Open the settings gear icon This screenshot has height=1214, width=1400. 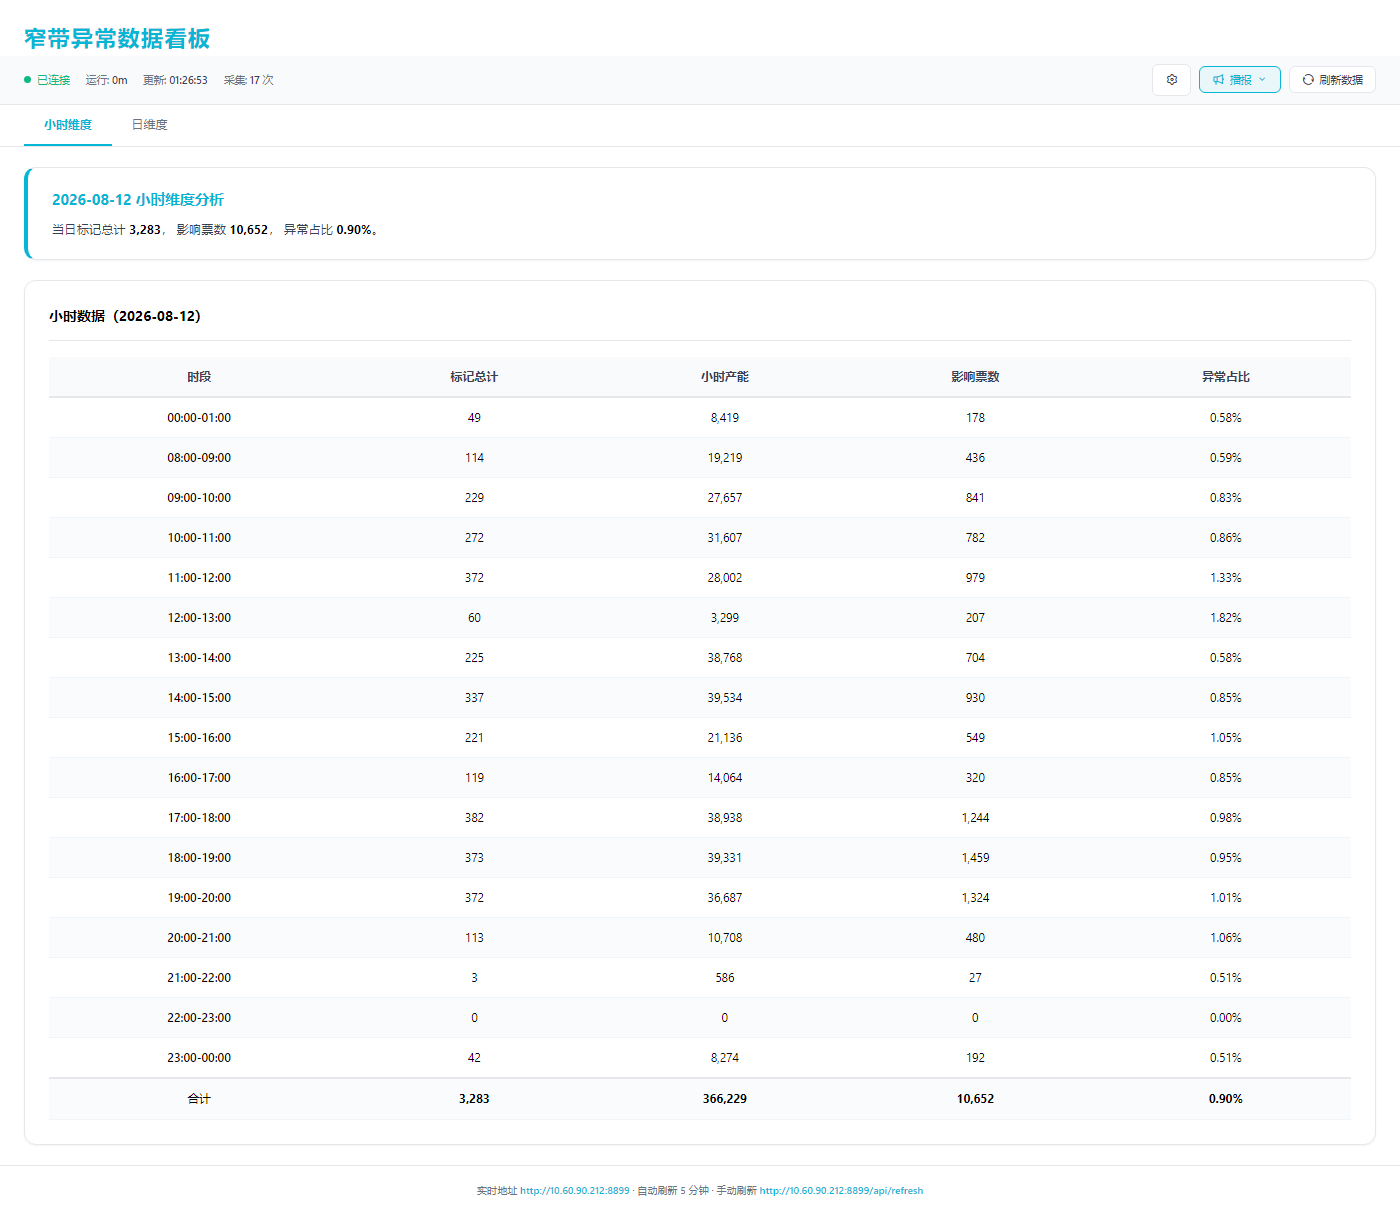1172,80
